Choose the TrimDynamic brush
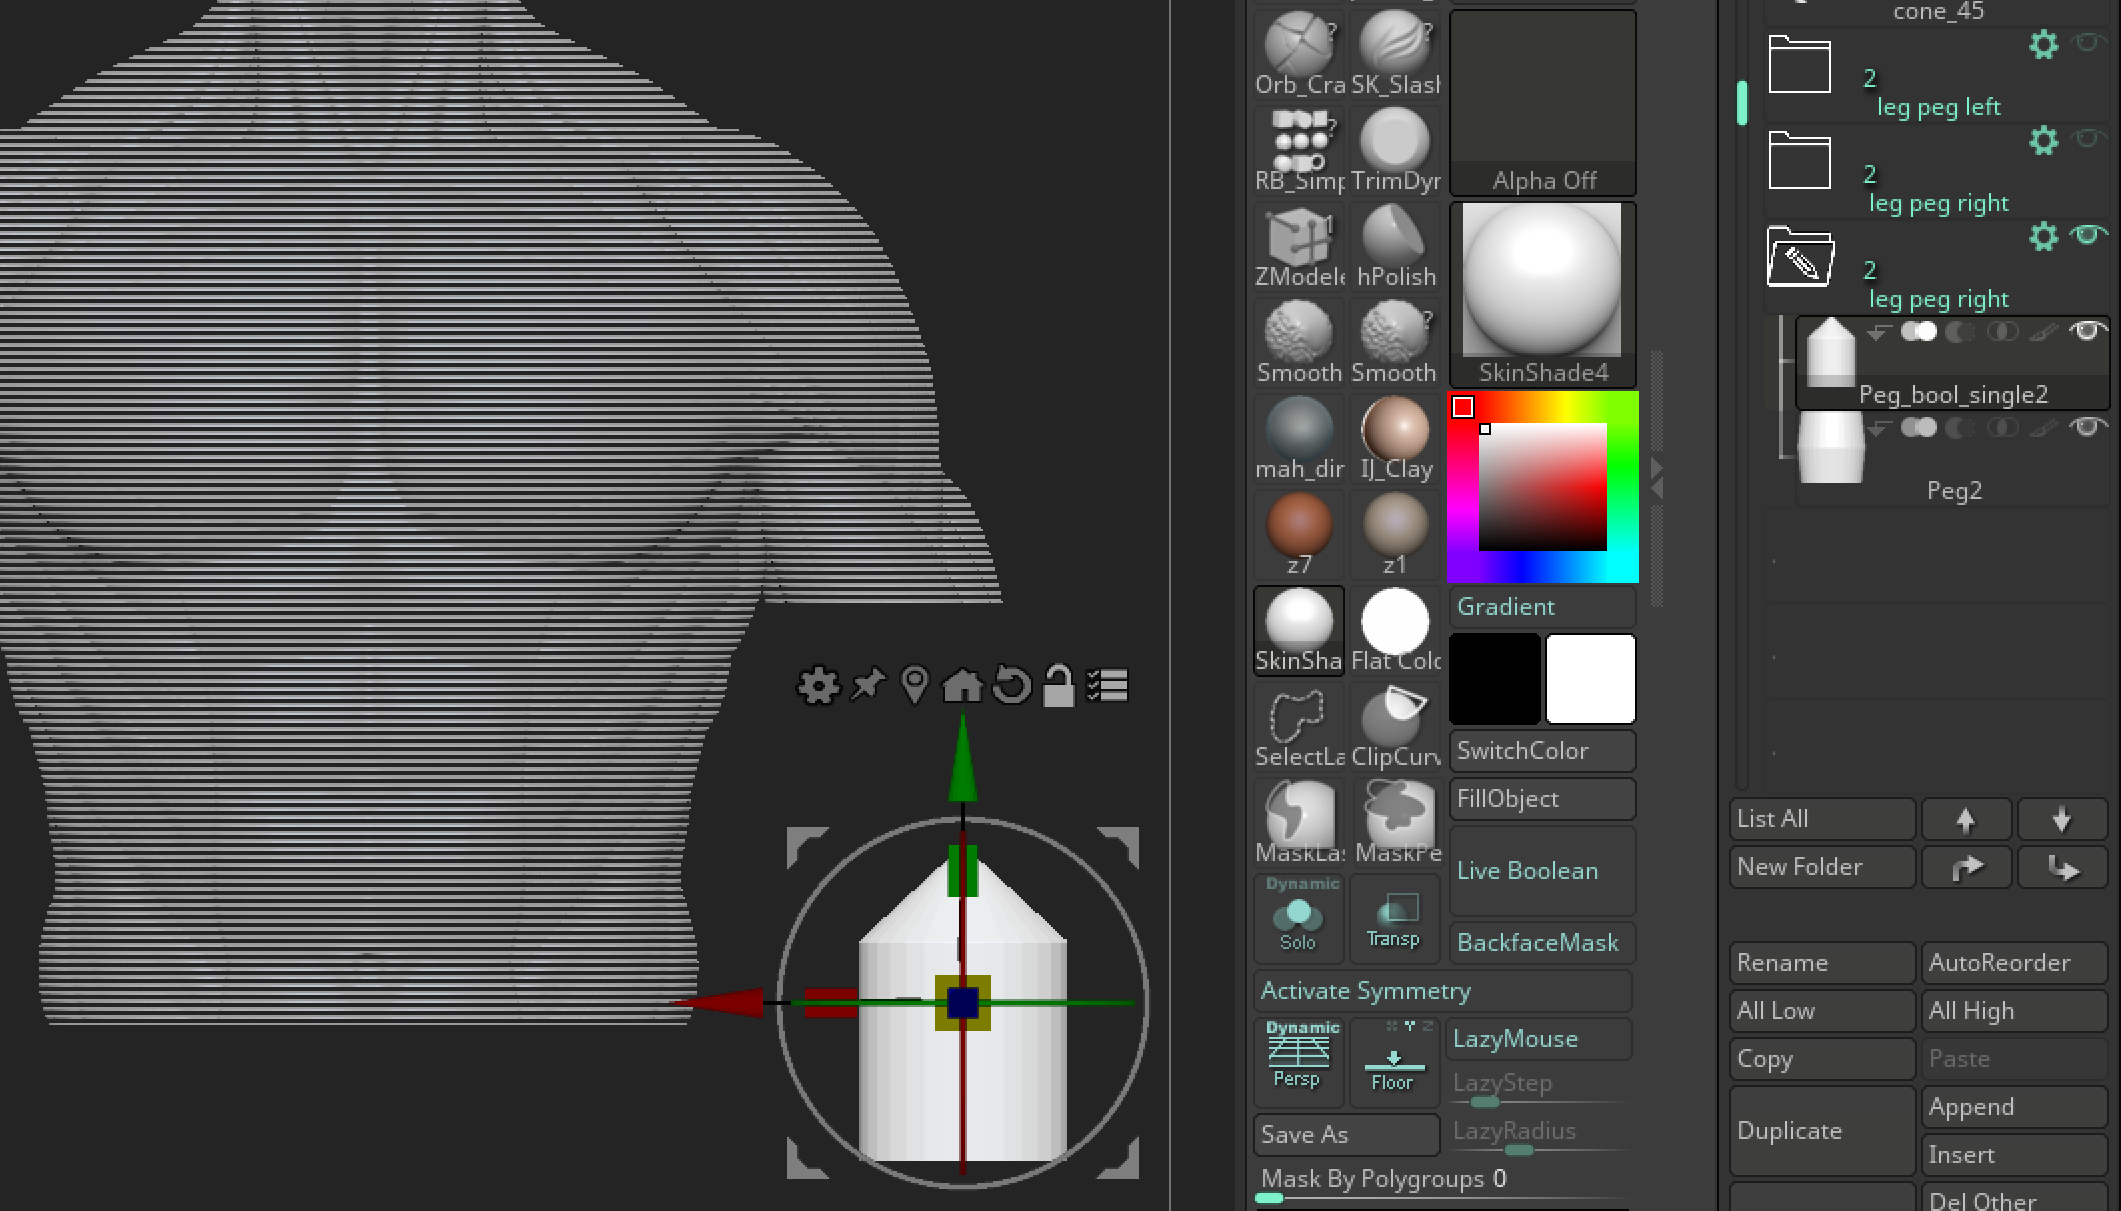 tap(1395, 149)
